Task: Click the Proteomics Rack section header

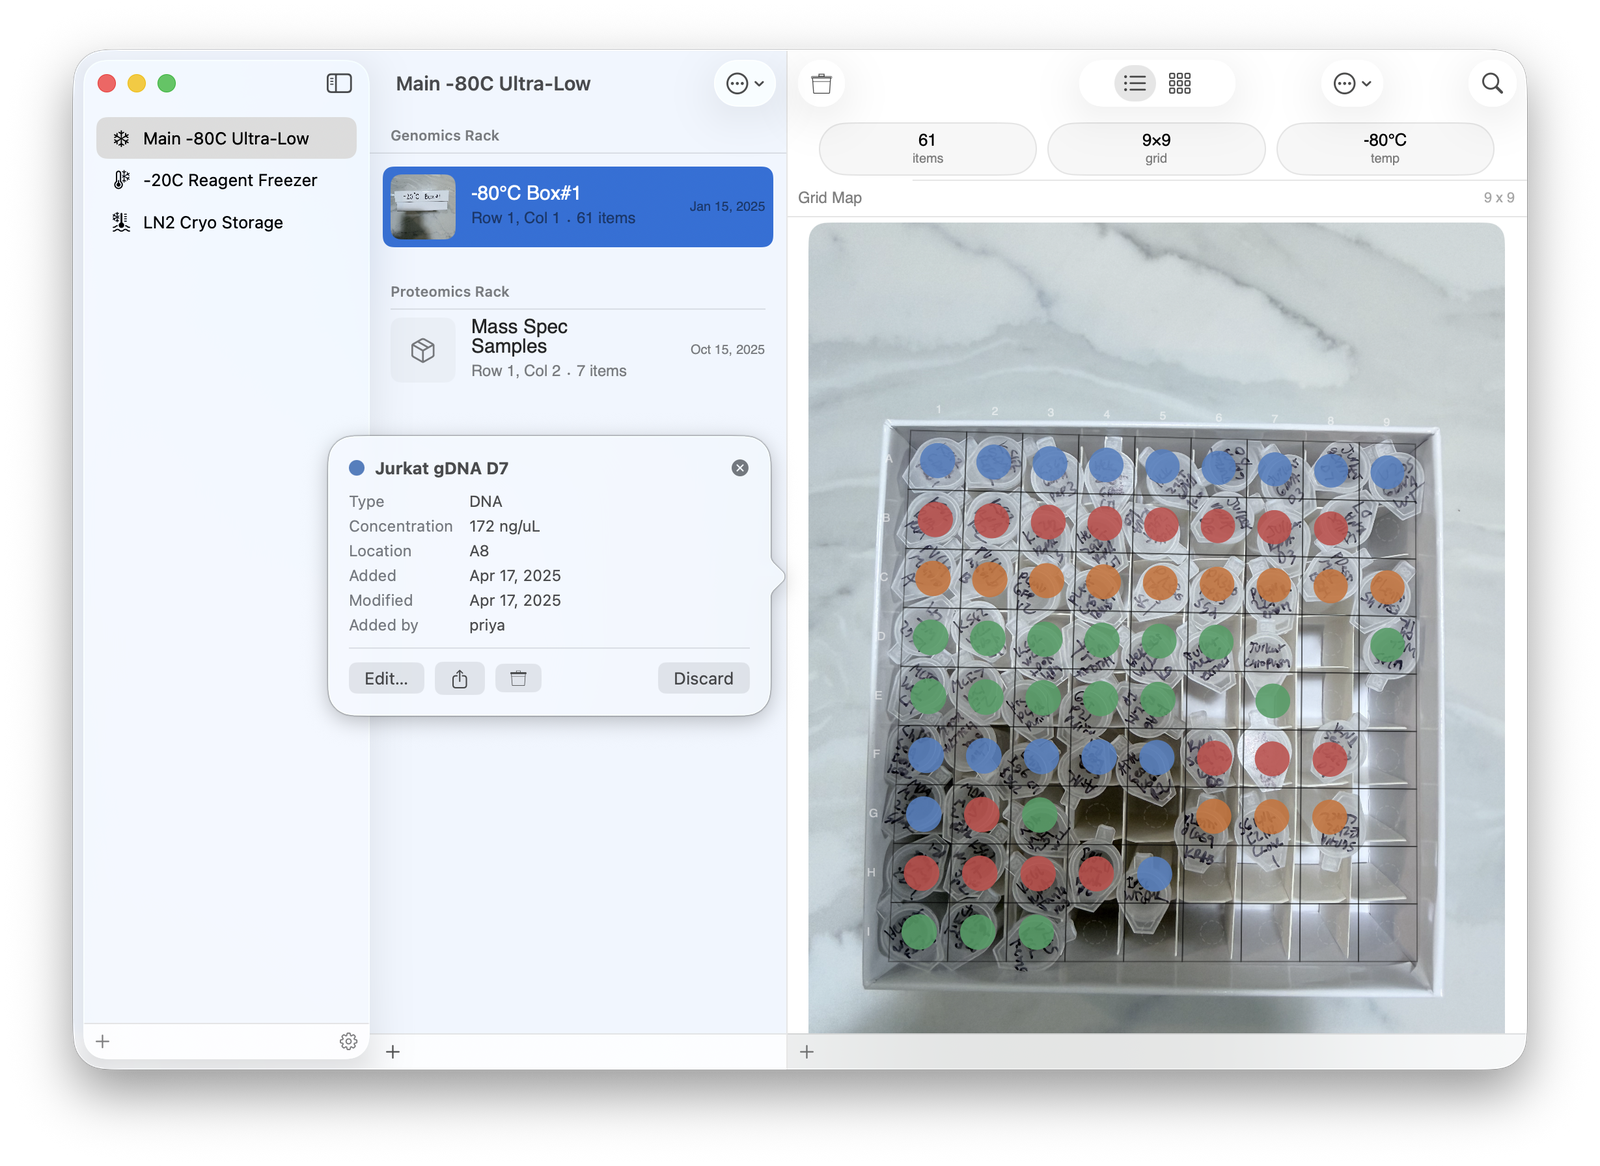Action: click(450, 291)
